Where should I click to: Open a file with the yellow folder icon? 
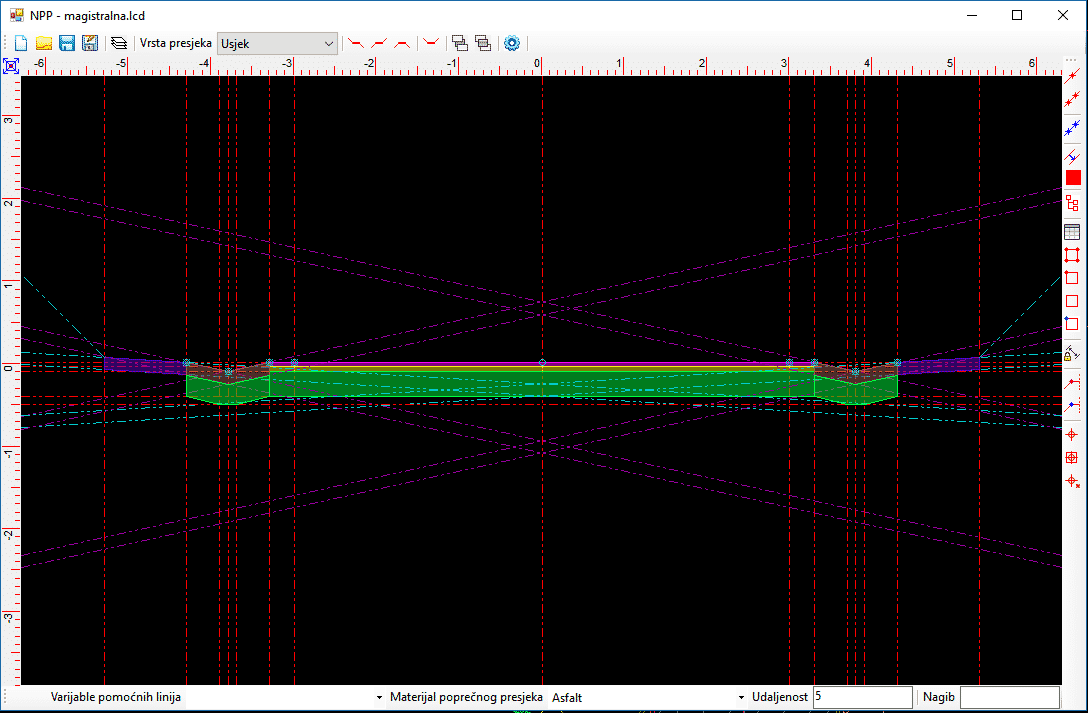coord(44,43)
